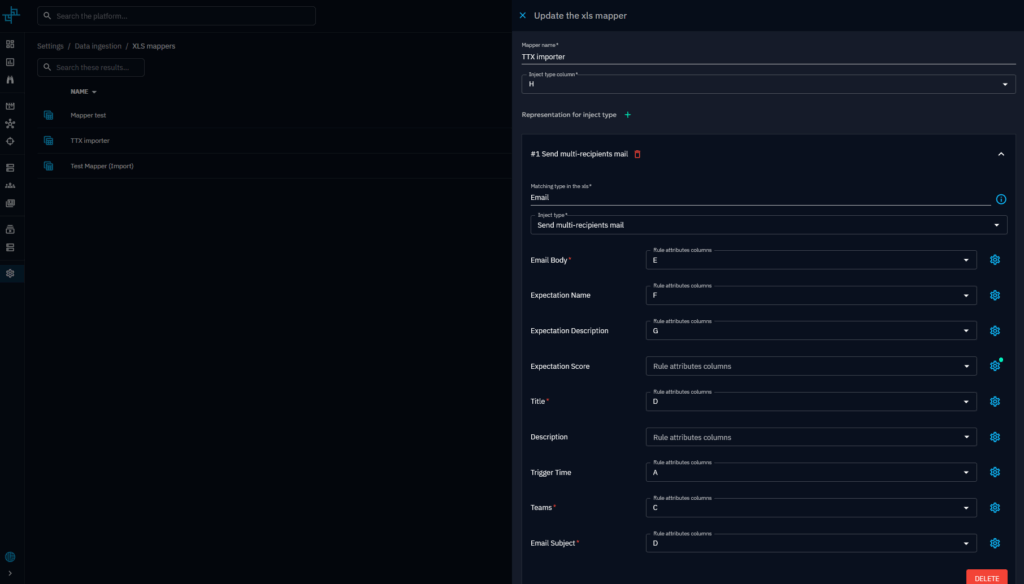This screenshot has height=584, width=1024.
Task: Click the gear icon beside Email Body
Action: point(994,260)
